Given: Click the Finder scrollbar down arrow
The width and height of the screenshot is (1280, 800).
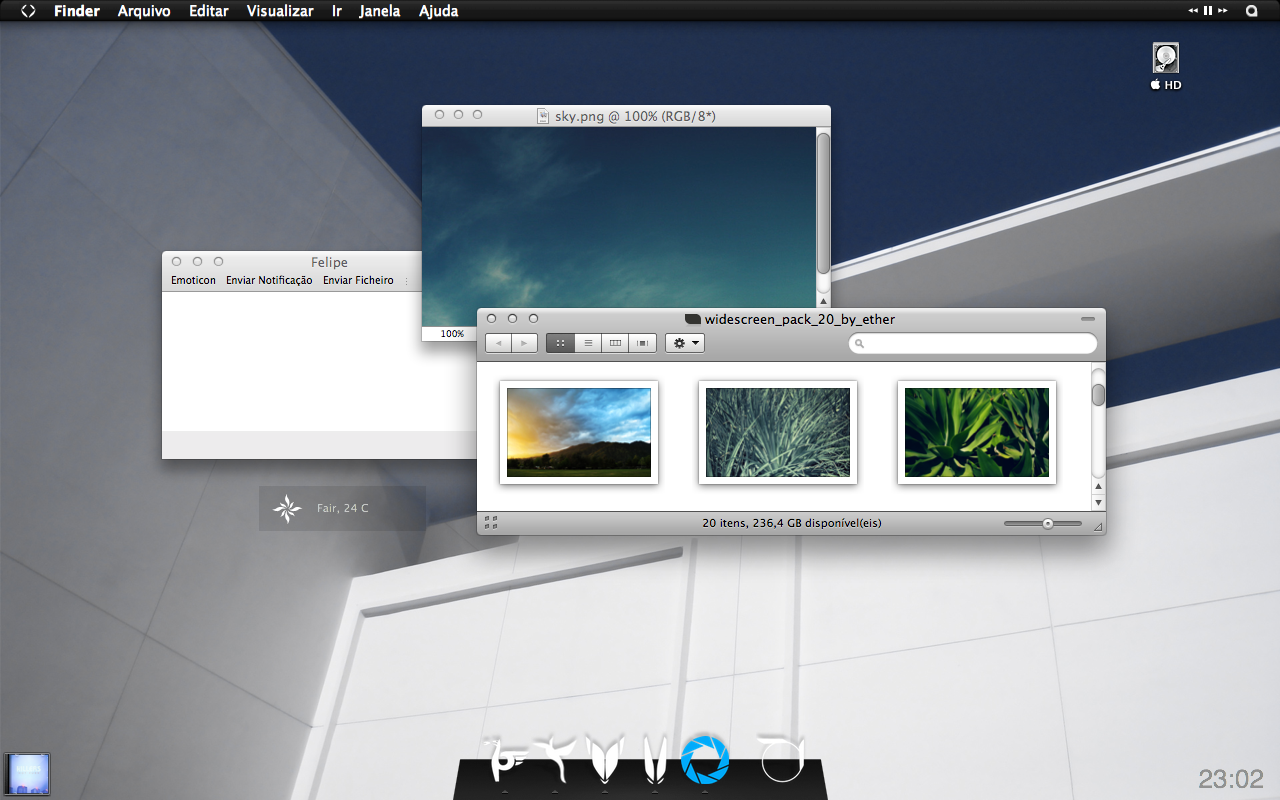Looking at the screenshot, I should [x=1098, y=502].
